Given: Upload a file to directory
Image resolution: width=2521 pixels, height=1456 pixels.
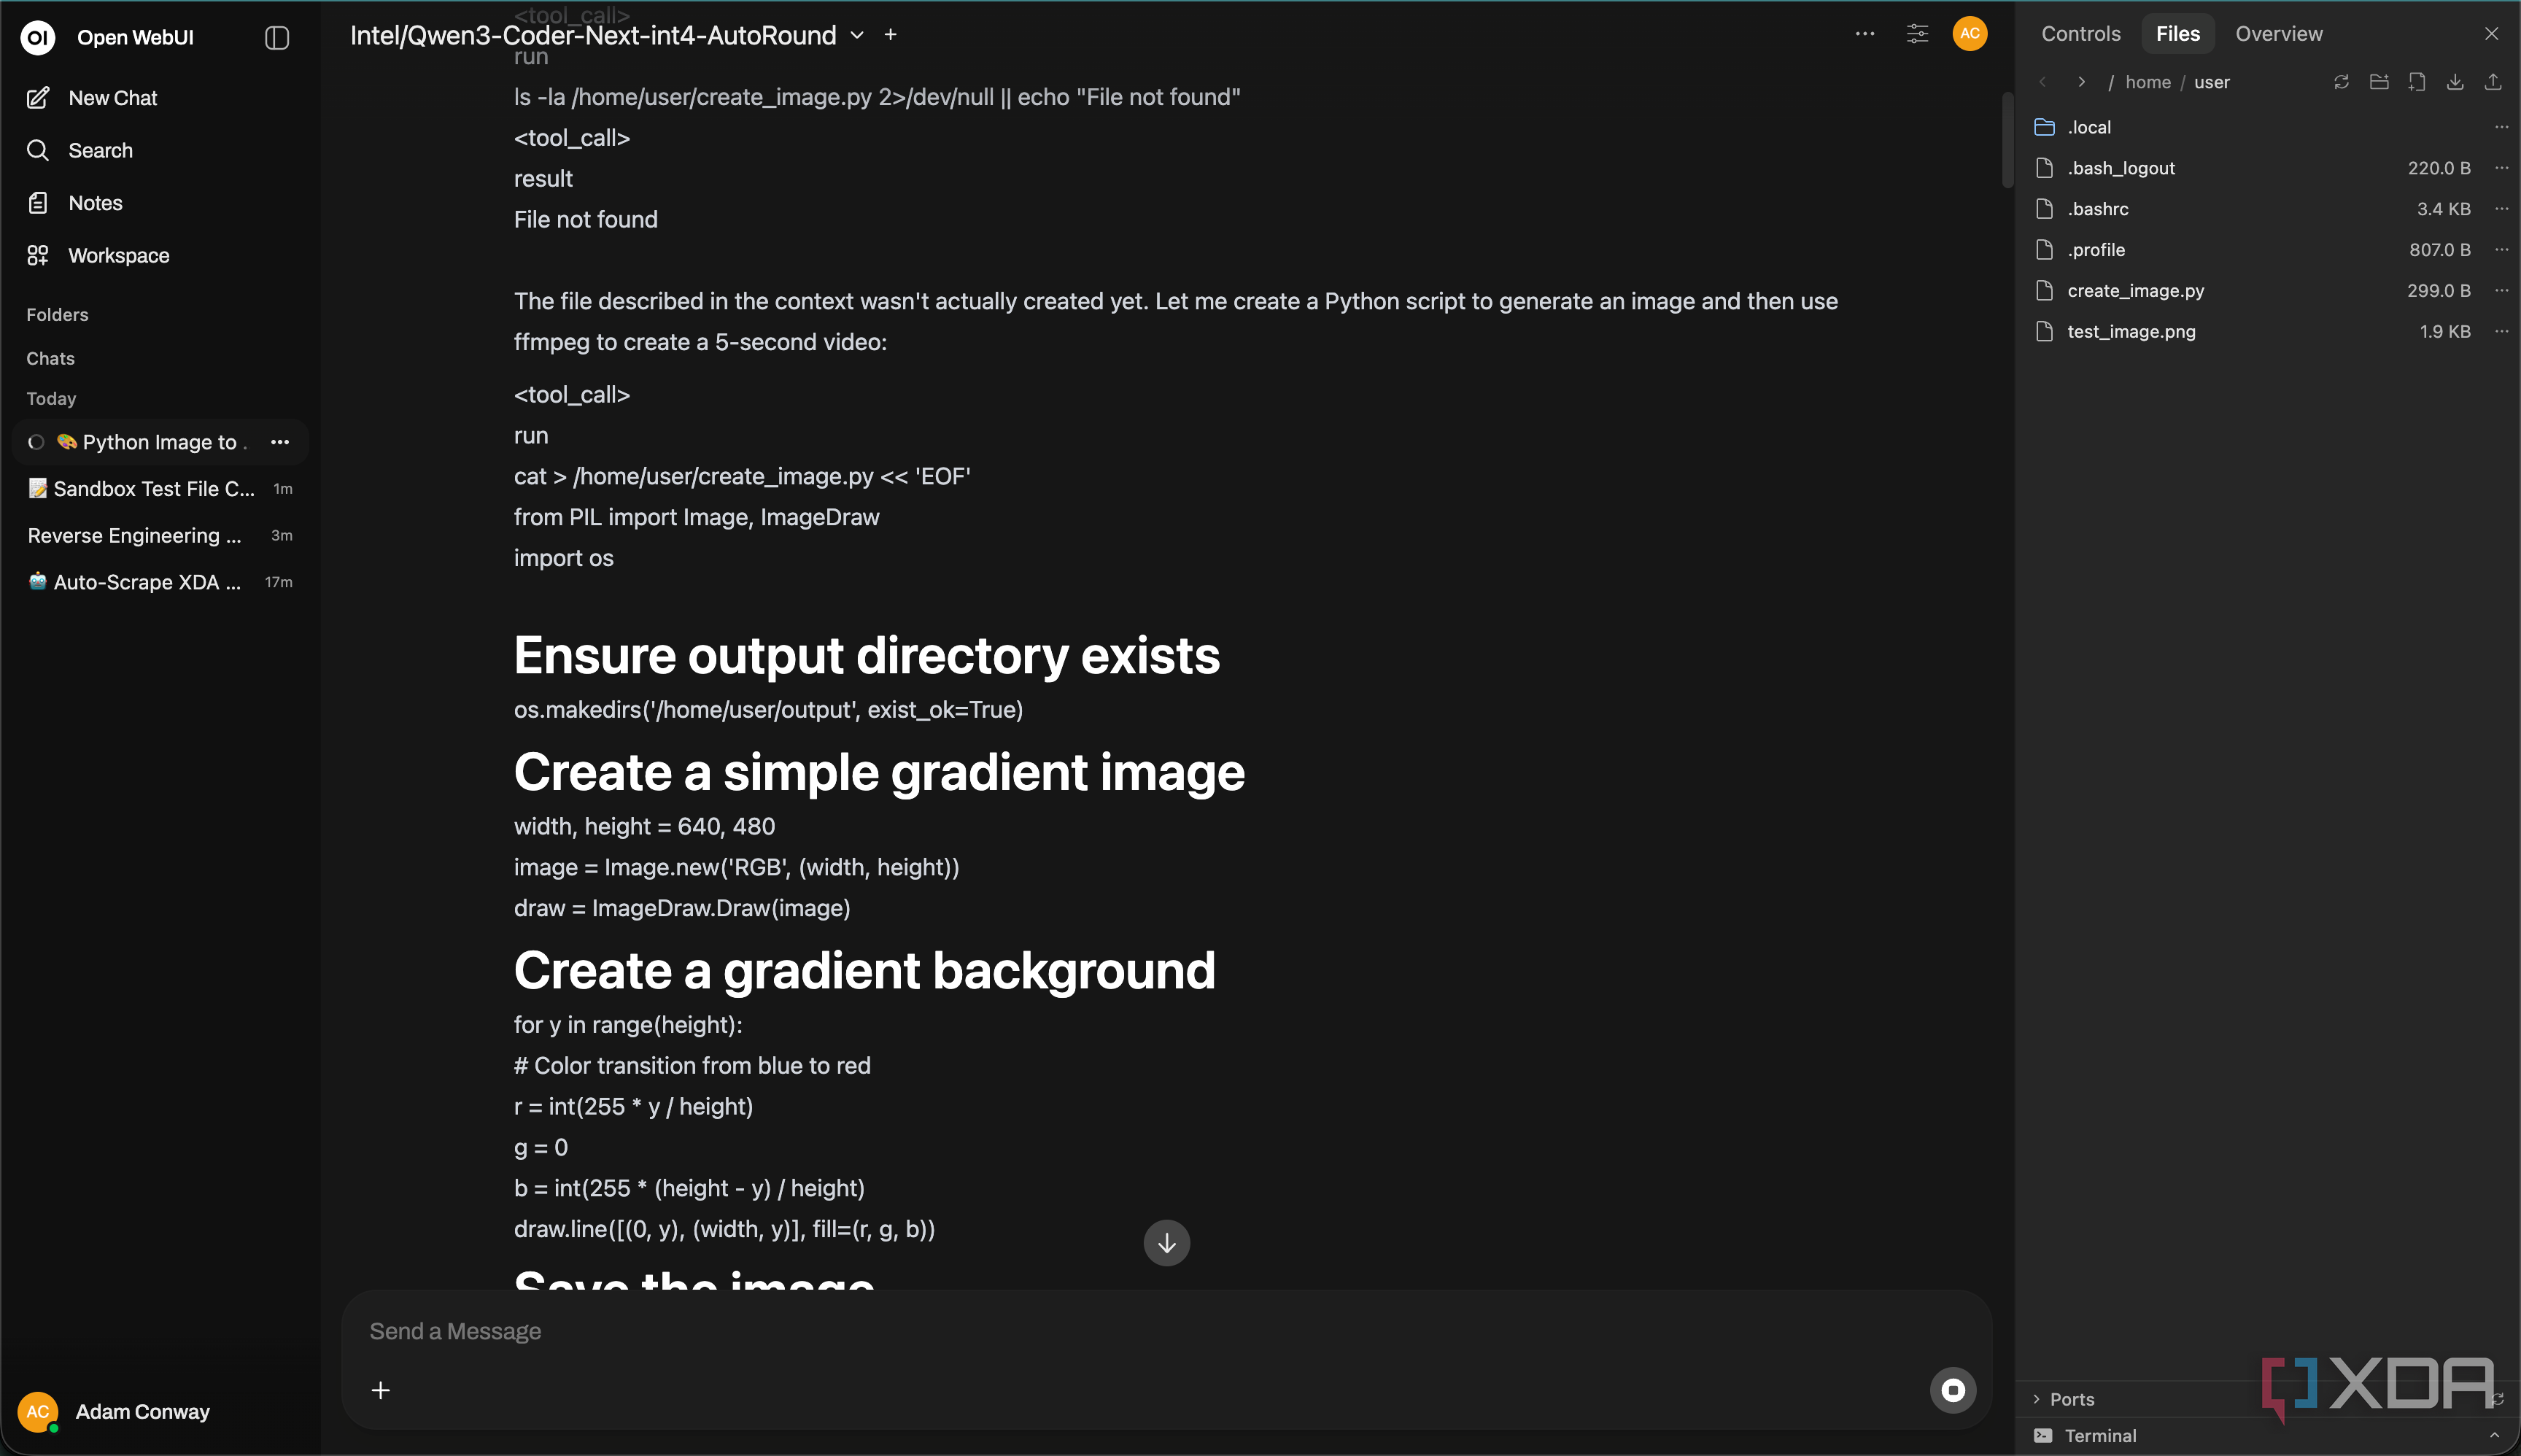Looking at the screenshot, I should (2493, 82).
